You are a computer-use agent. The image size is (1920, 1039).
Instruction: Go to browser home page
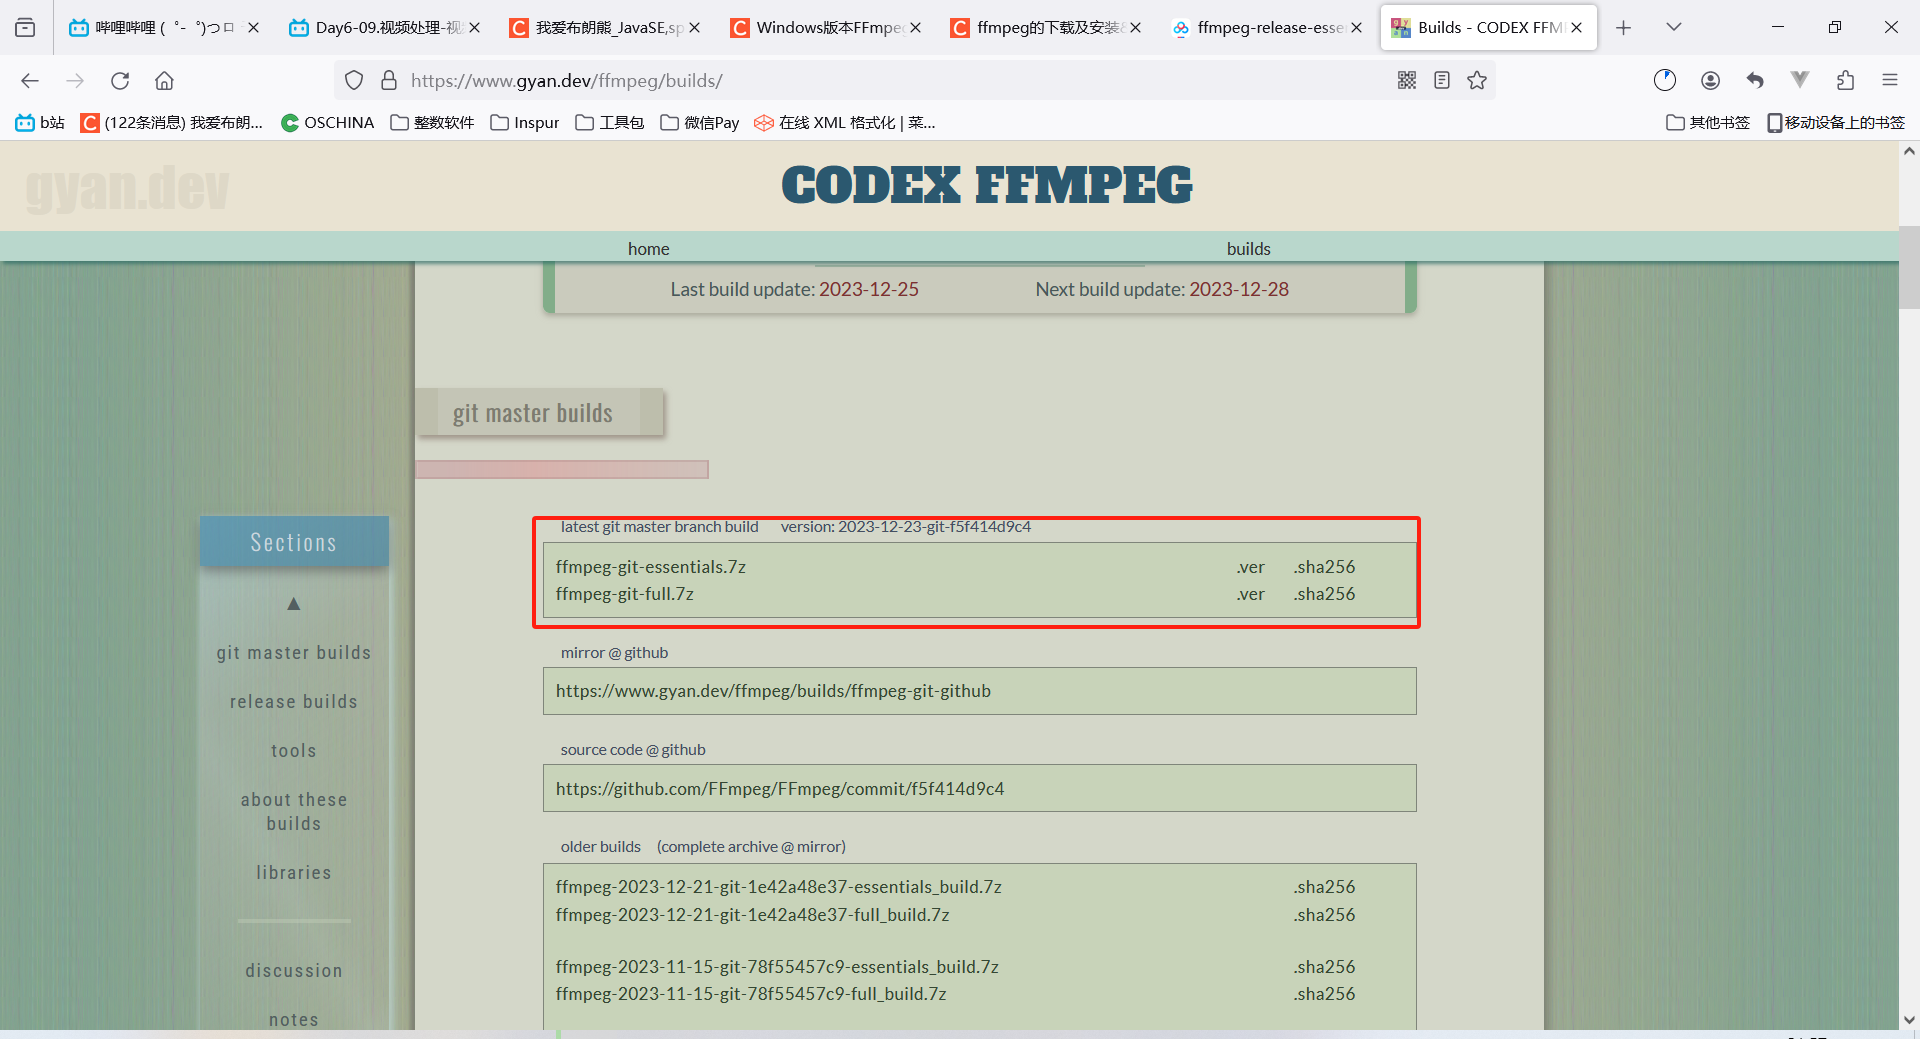click(x=165, y=81)
